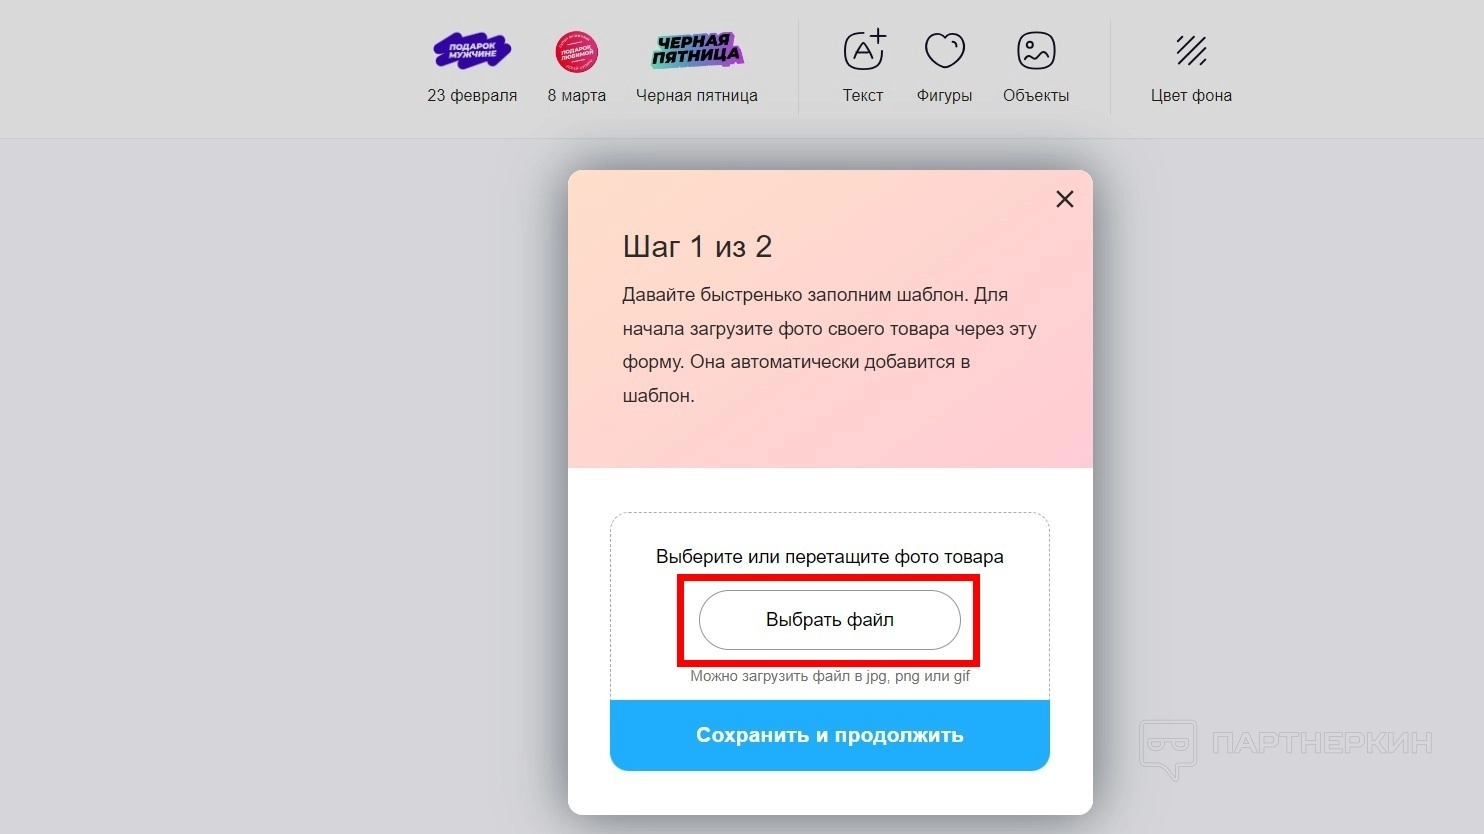Click the 'Текст' toolbar label

[863, 96]
